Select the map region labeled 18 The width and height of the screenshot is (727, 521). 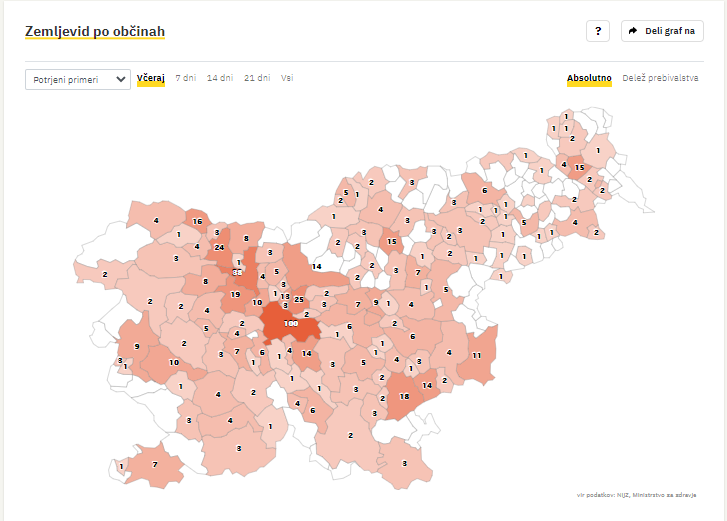coord(404,396)
